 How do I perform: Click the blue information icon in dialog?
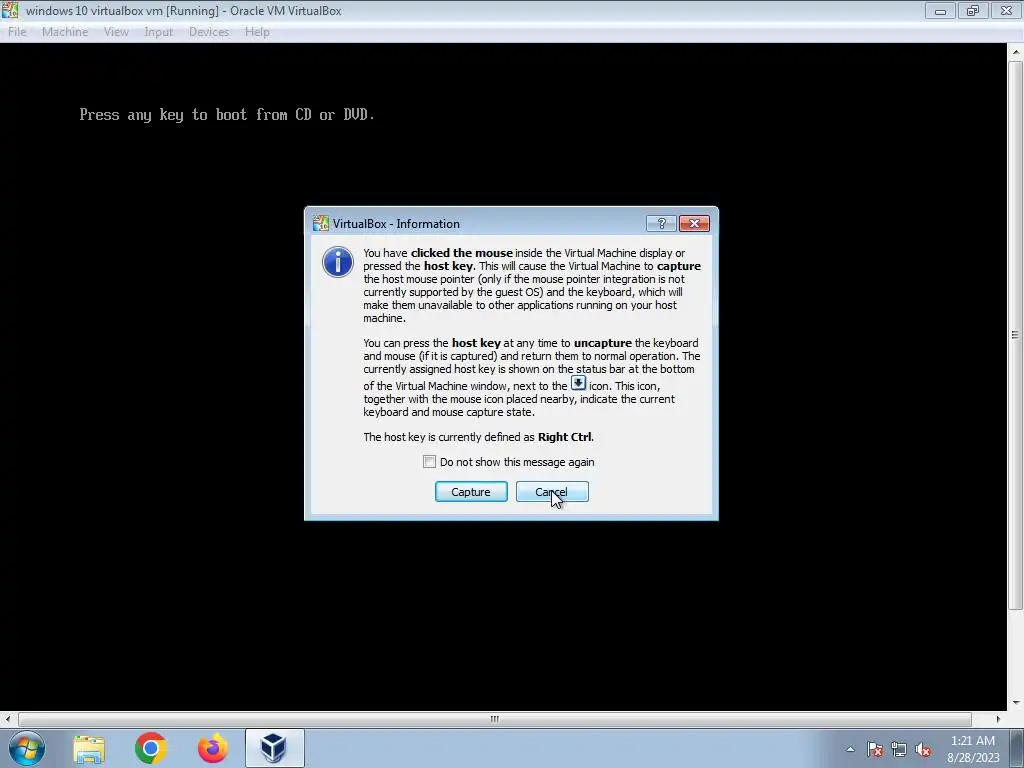point(338,262)
